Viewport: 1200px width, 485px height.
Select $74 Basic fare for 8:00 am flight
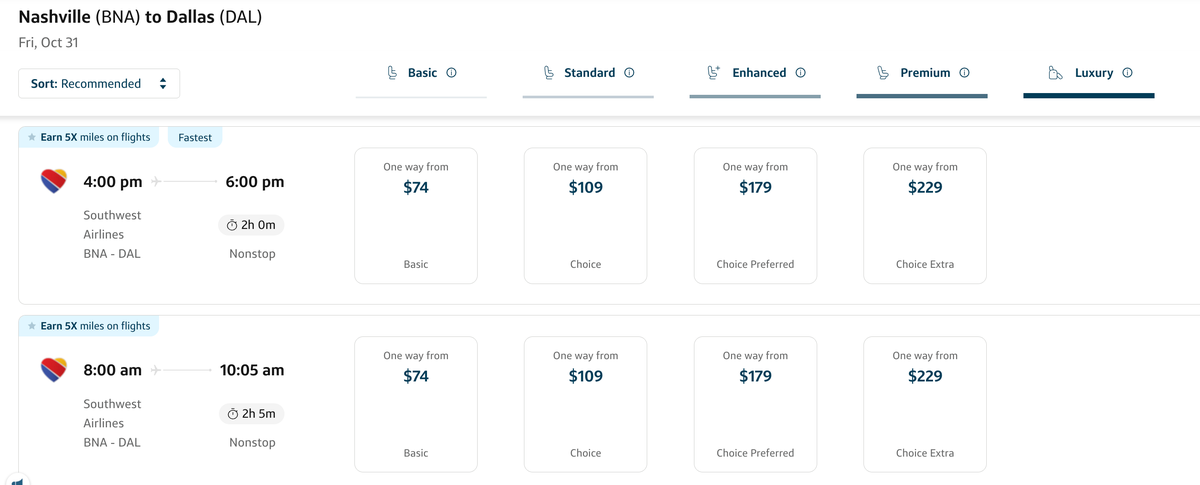416,404
